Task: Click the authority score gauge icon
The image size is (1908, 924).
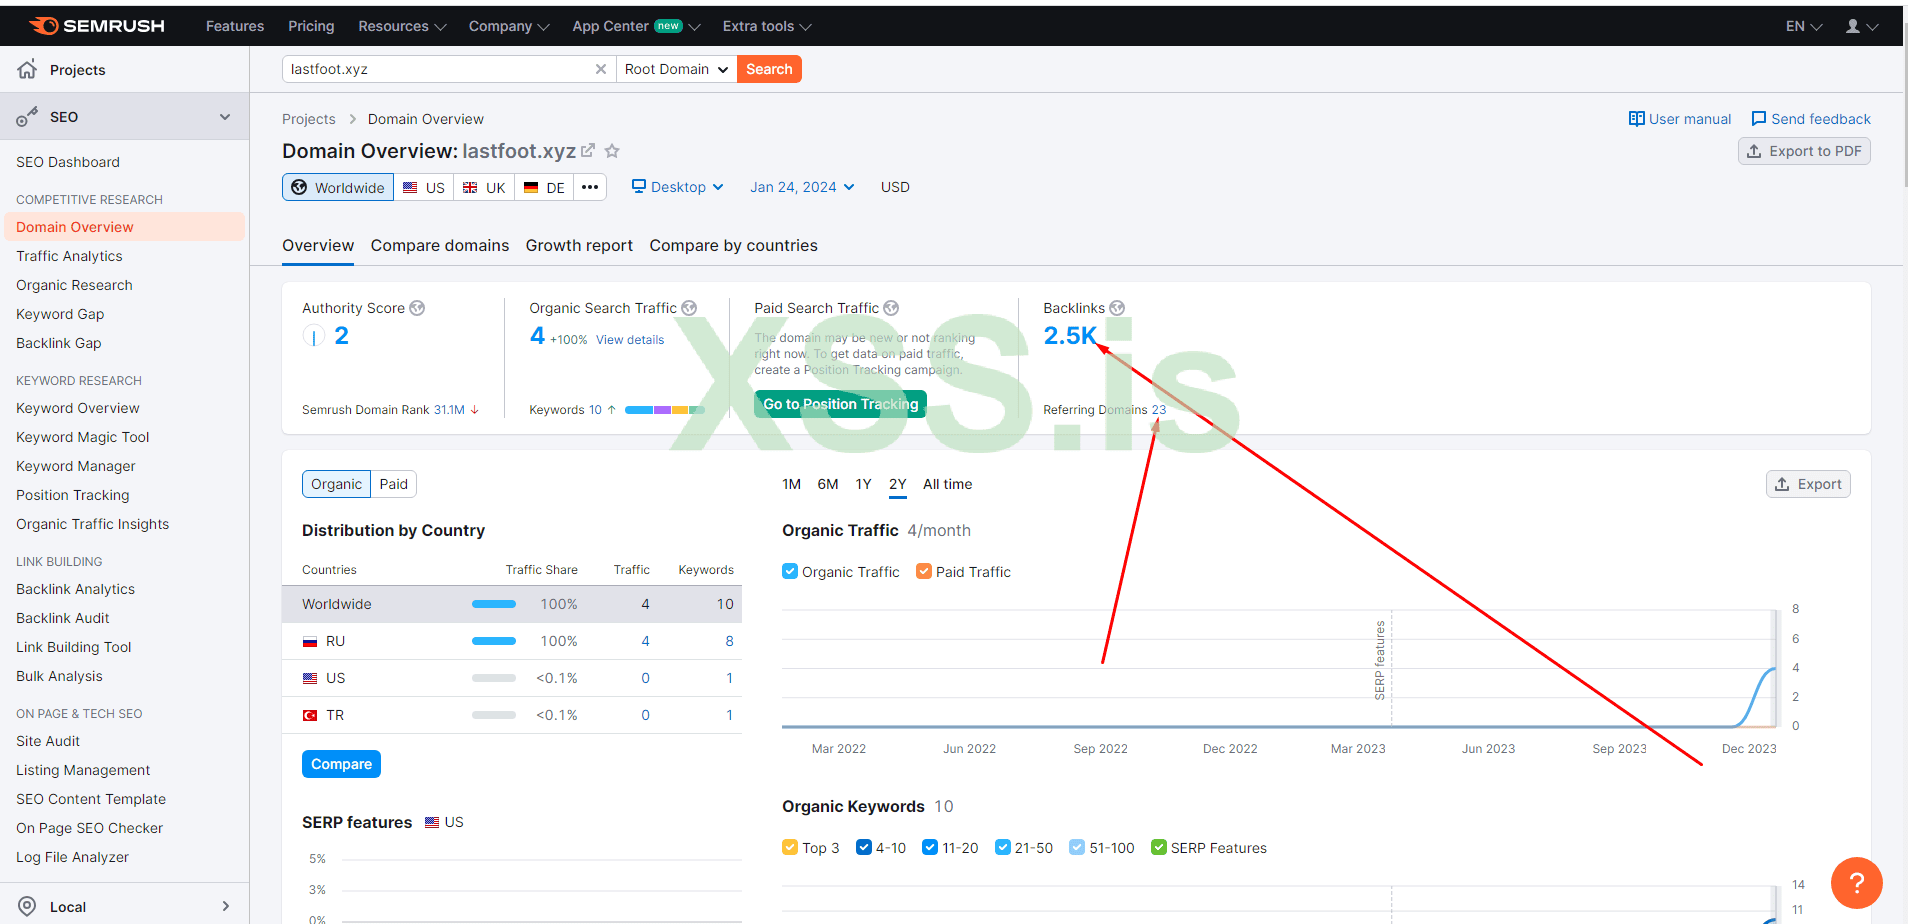Action: (314, 336)
